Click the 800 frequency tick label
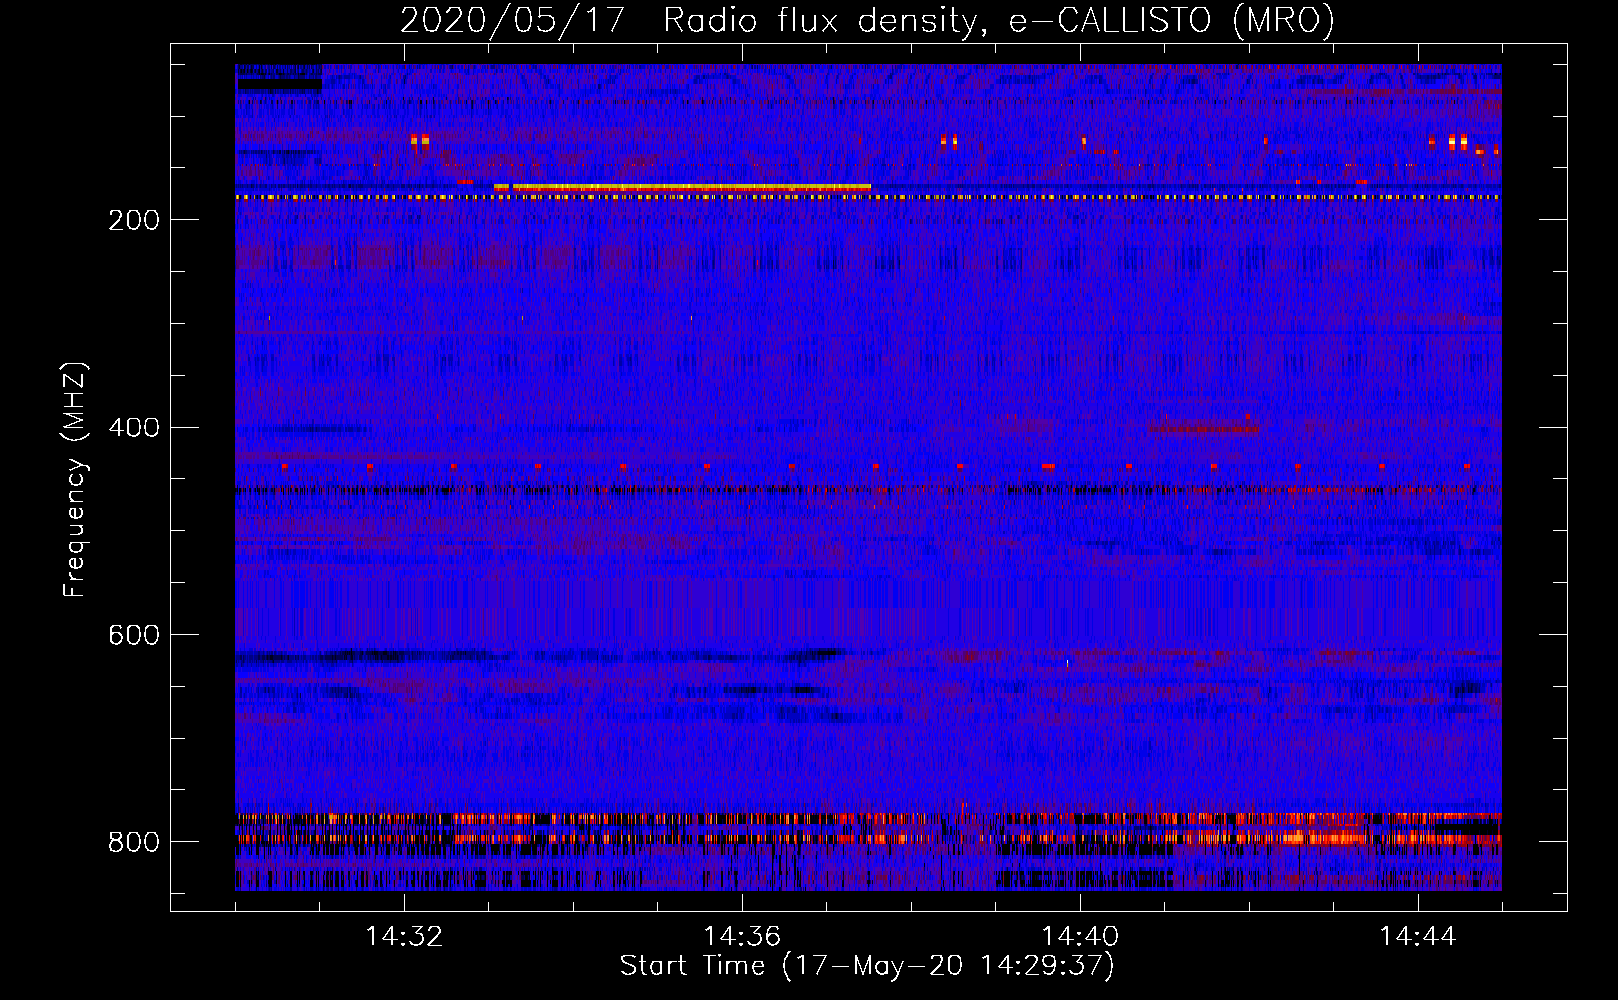The image size is (1618, 1000). (134, 842)
